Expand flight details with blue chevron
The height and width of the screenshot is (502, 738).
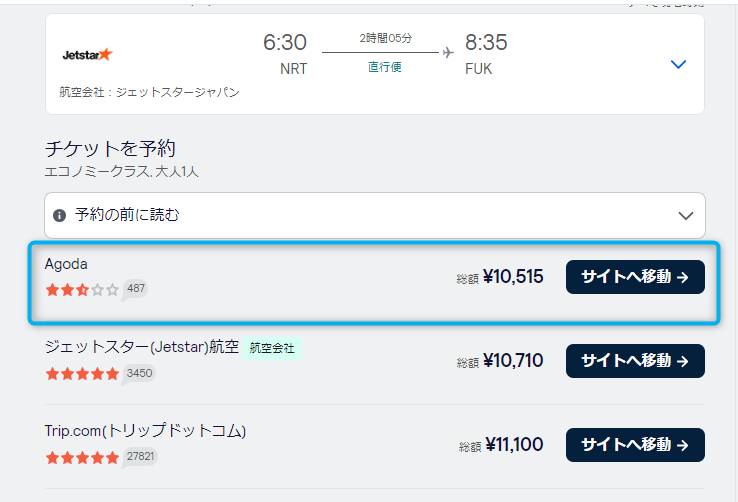[678, 64]
